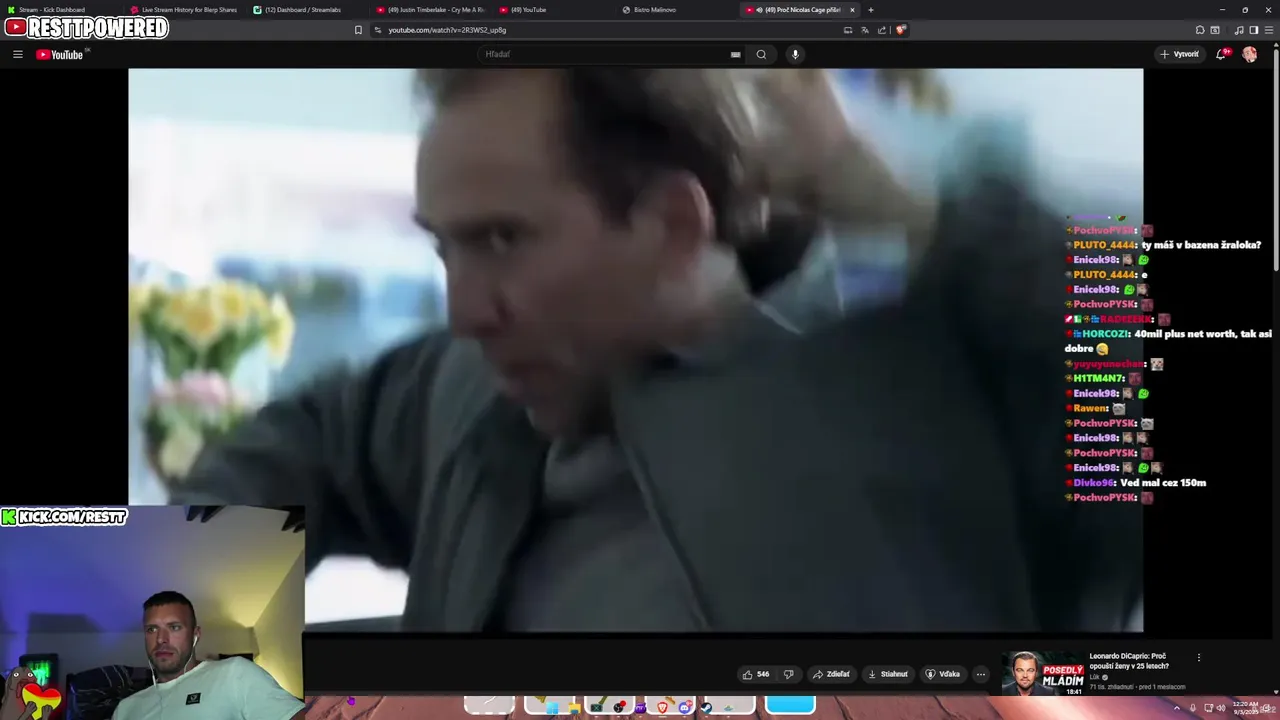This screenshot has width=1280, height=720.
Task: Click the Zdieľať share button
Action: [x=831, y=674]
